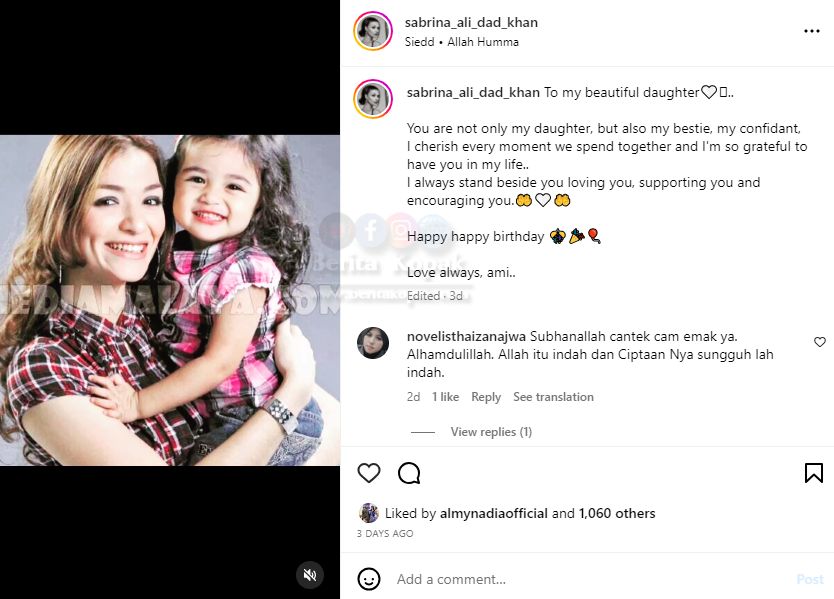
Task: Open the Siedd Allah Humma audio link
Action: (x=462, y=42)
